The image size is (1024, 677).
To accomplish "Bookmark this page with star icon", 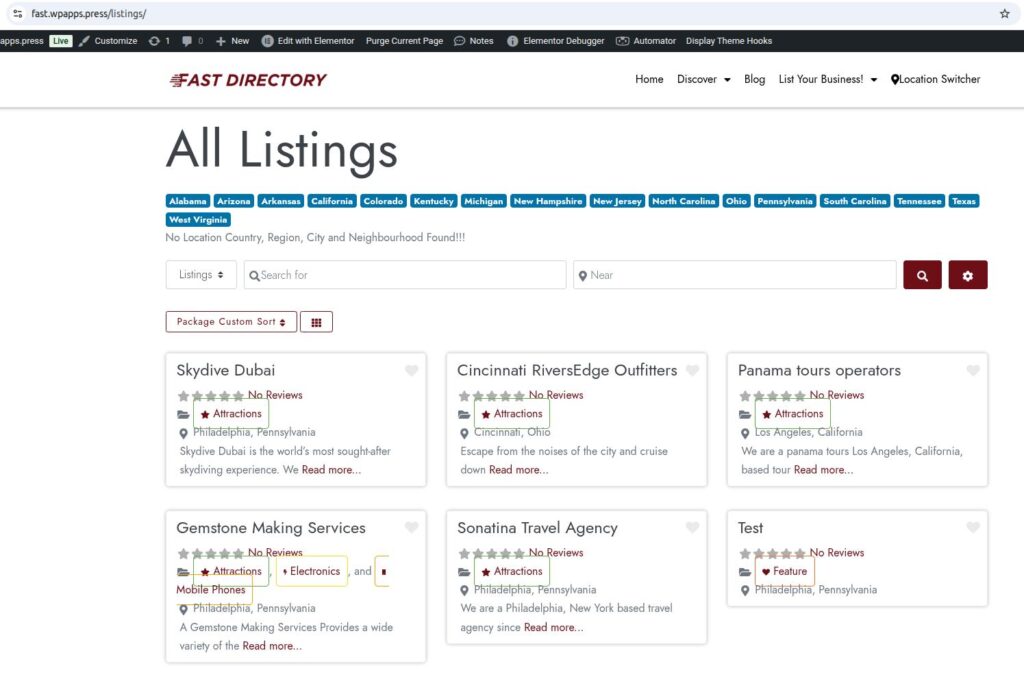I will 1004,14.
